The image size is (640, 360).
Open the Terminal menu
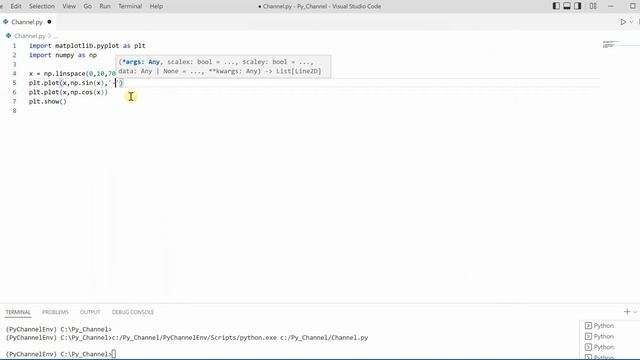(130, 6)
